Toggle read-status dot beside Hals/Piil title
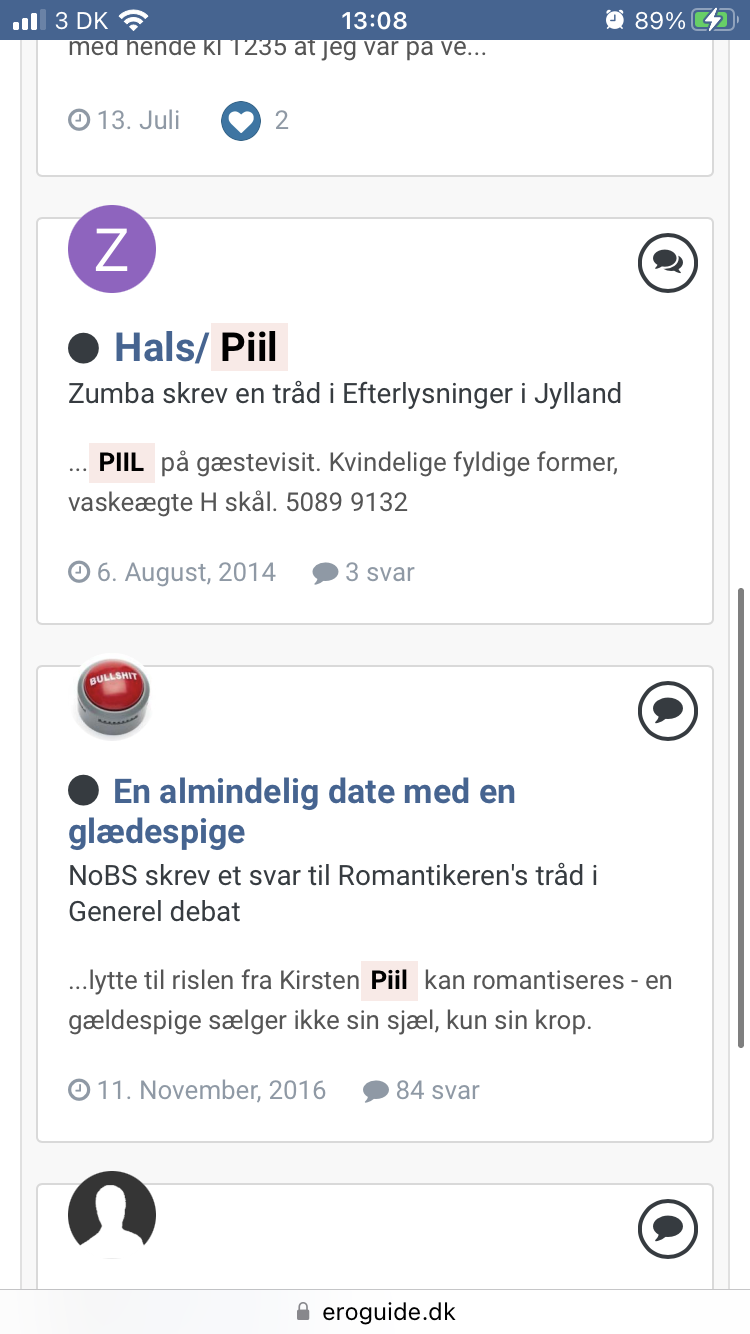The height and width of the screenshot is (1334, 750). pyautogui.click(x=84, y=348)
